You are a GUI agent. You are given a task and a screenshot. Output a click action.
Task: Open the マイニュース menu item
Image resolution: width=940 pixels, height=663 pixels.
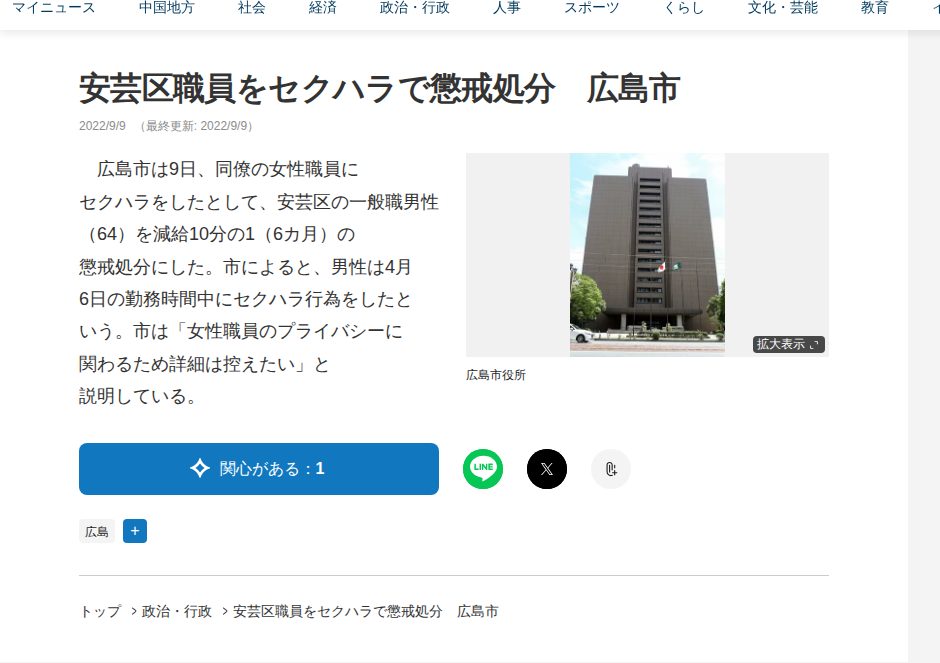pos(53,8)
